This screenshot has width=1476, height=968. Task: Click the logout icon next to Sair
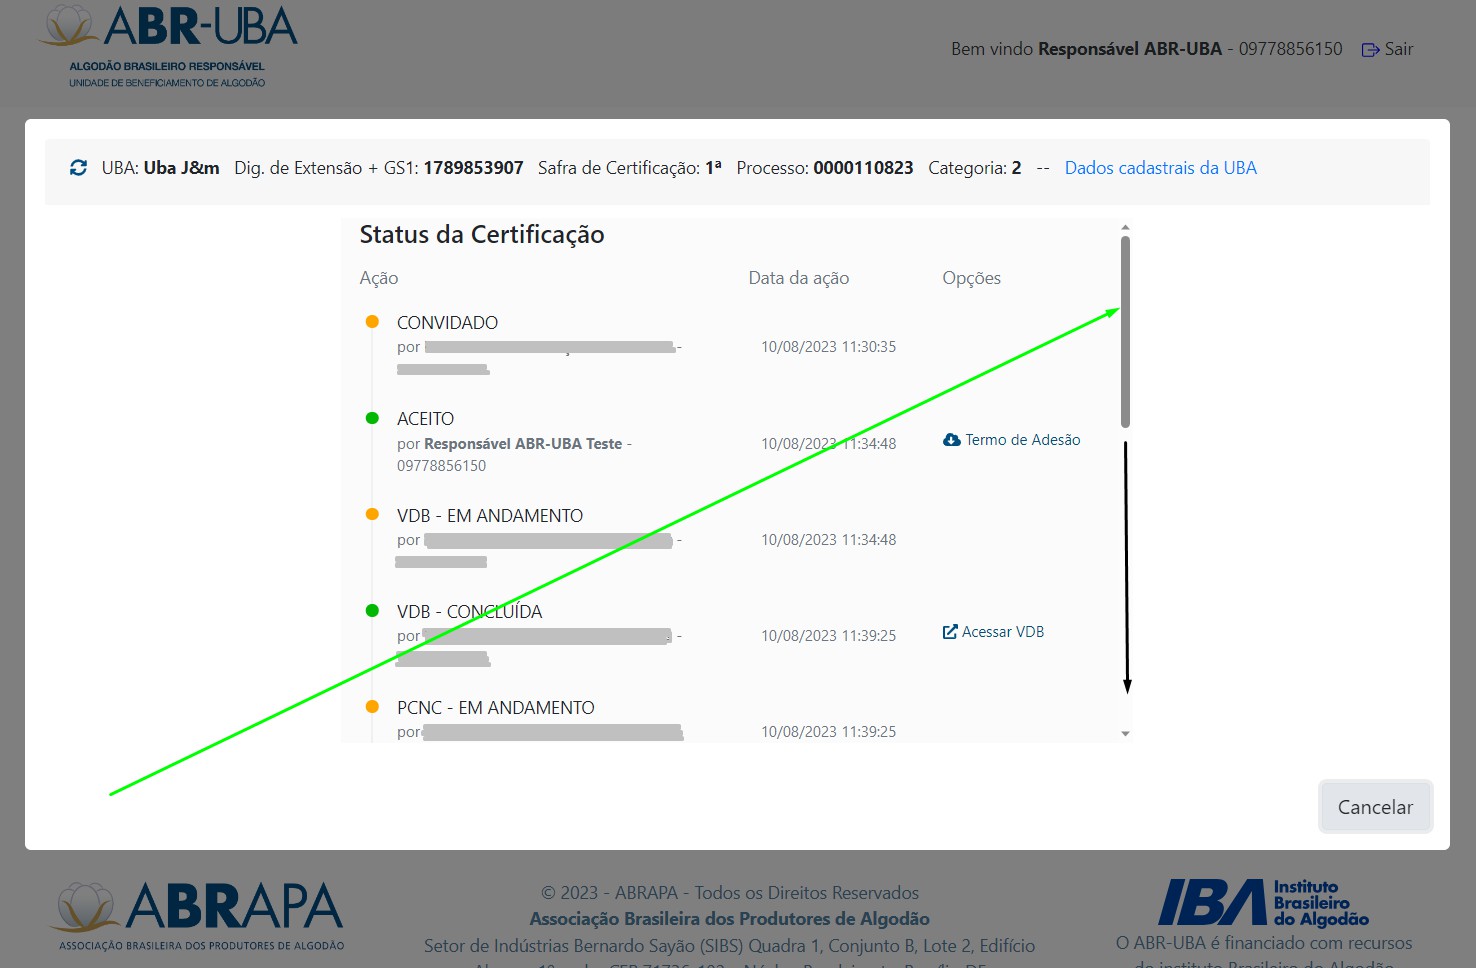(1370, 50)
